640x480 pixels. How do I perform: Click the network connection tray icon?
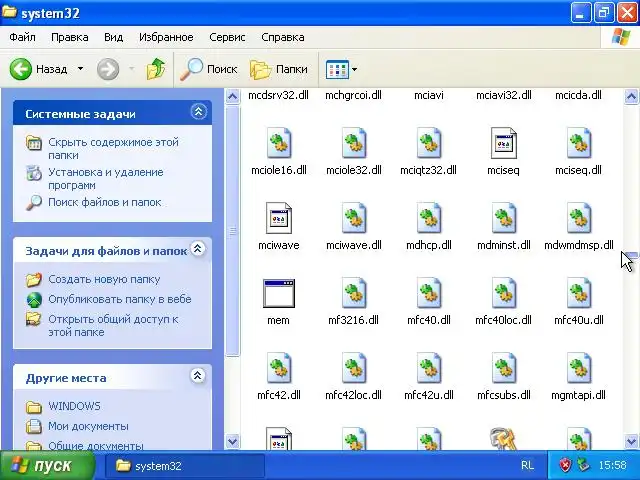[x=584, y=465]
